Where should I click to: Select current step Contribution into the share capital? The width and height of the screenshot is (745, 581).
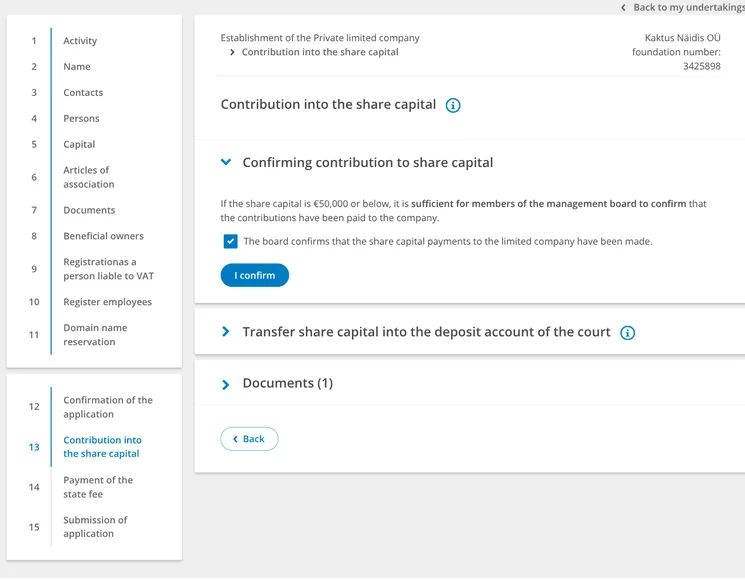[102, 447]
